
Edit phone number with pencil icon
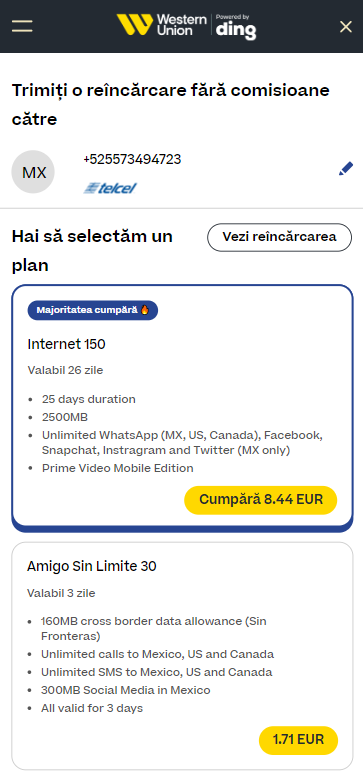[x=346, y=169]
